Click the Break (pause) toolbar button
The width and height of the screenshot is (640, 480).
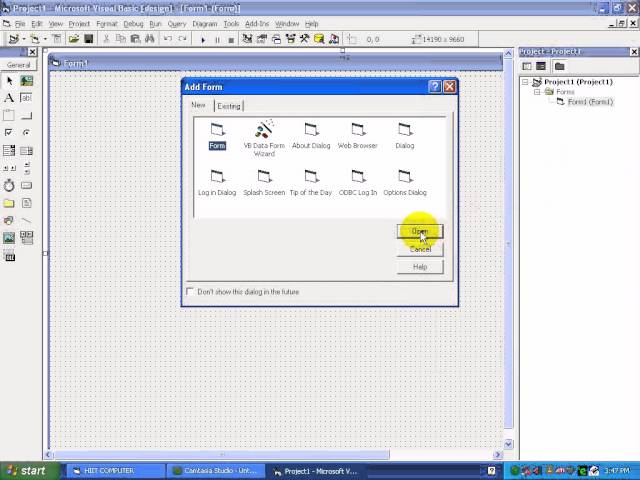[217, 40]
